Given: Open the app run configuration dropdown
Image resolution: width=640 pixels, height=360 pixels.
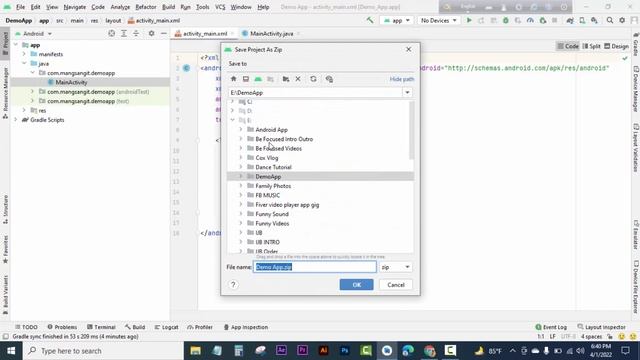Looking at the screenshot, I should [397, 20].
